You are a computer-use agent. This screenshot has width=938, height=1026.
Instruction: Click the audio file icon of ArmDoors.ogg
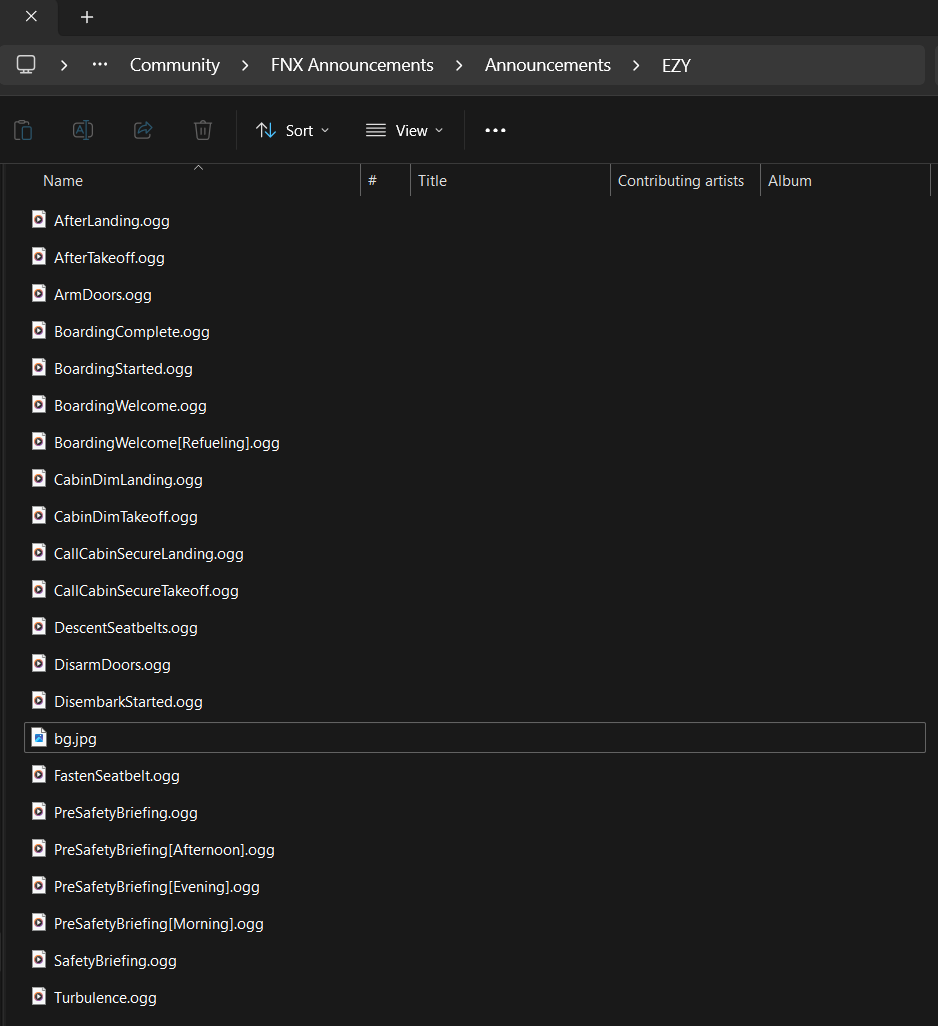pyautogui.click(x=39, y=293)
